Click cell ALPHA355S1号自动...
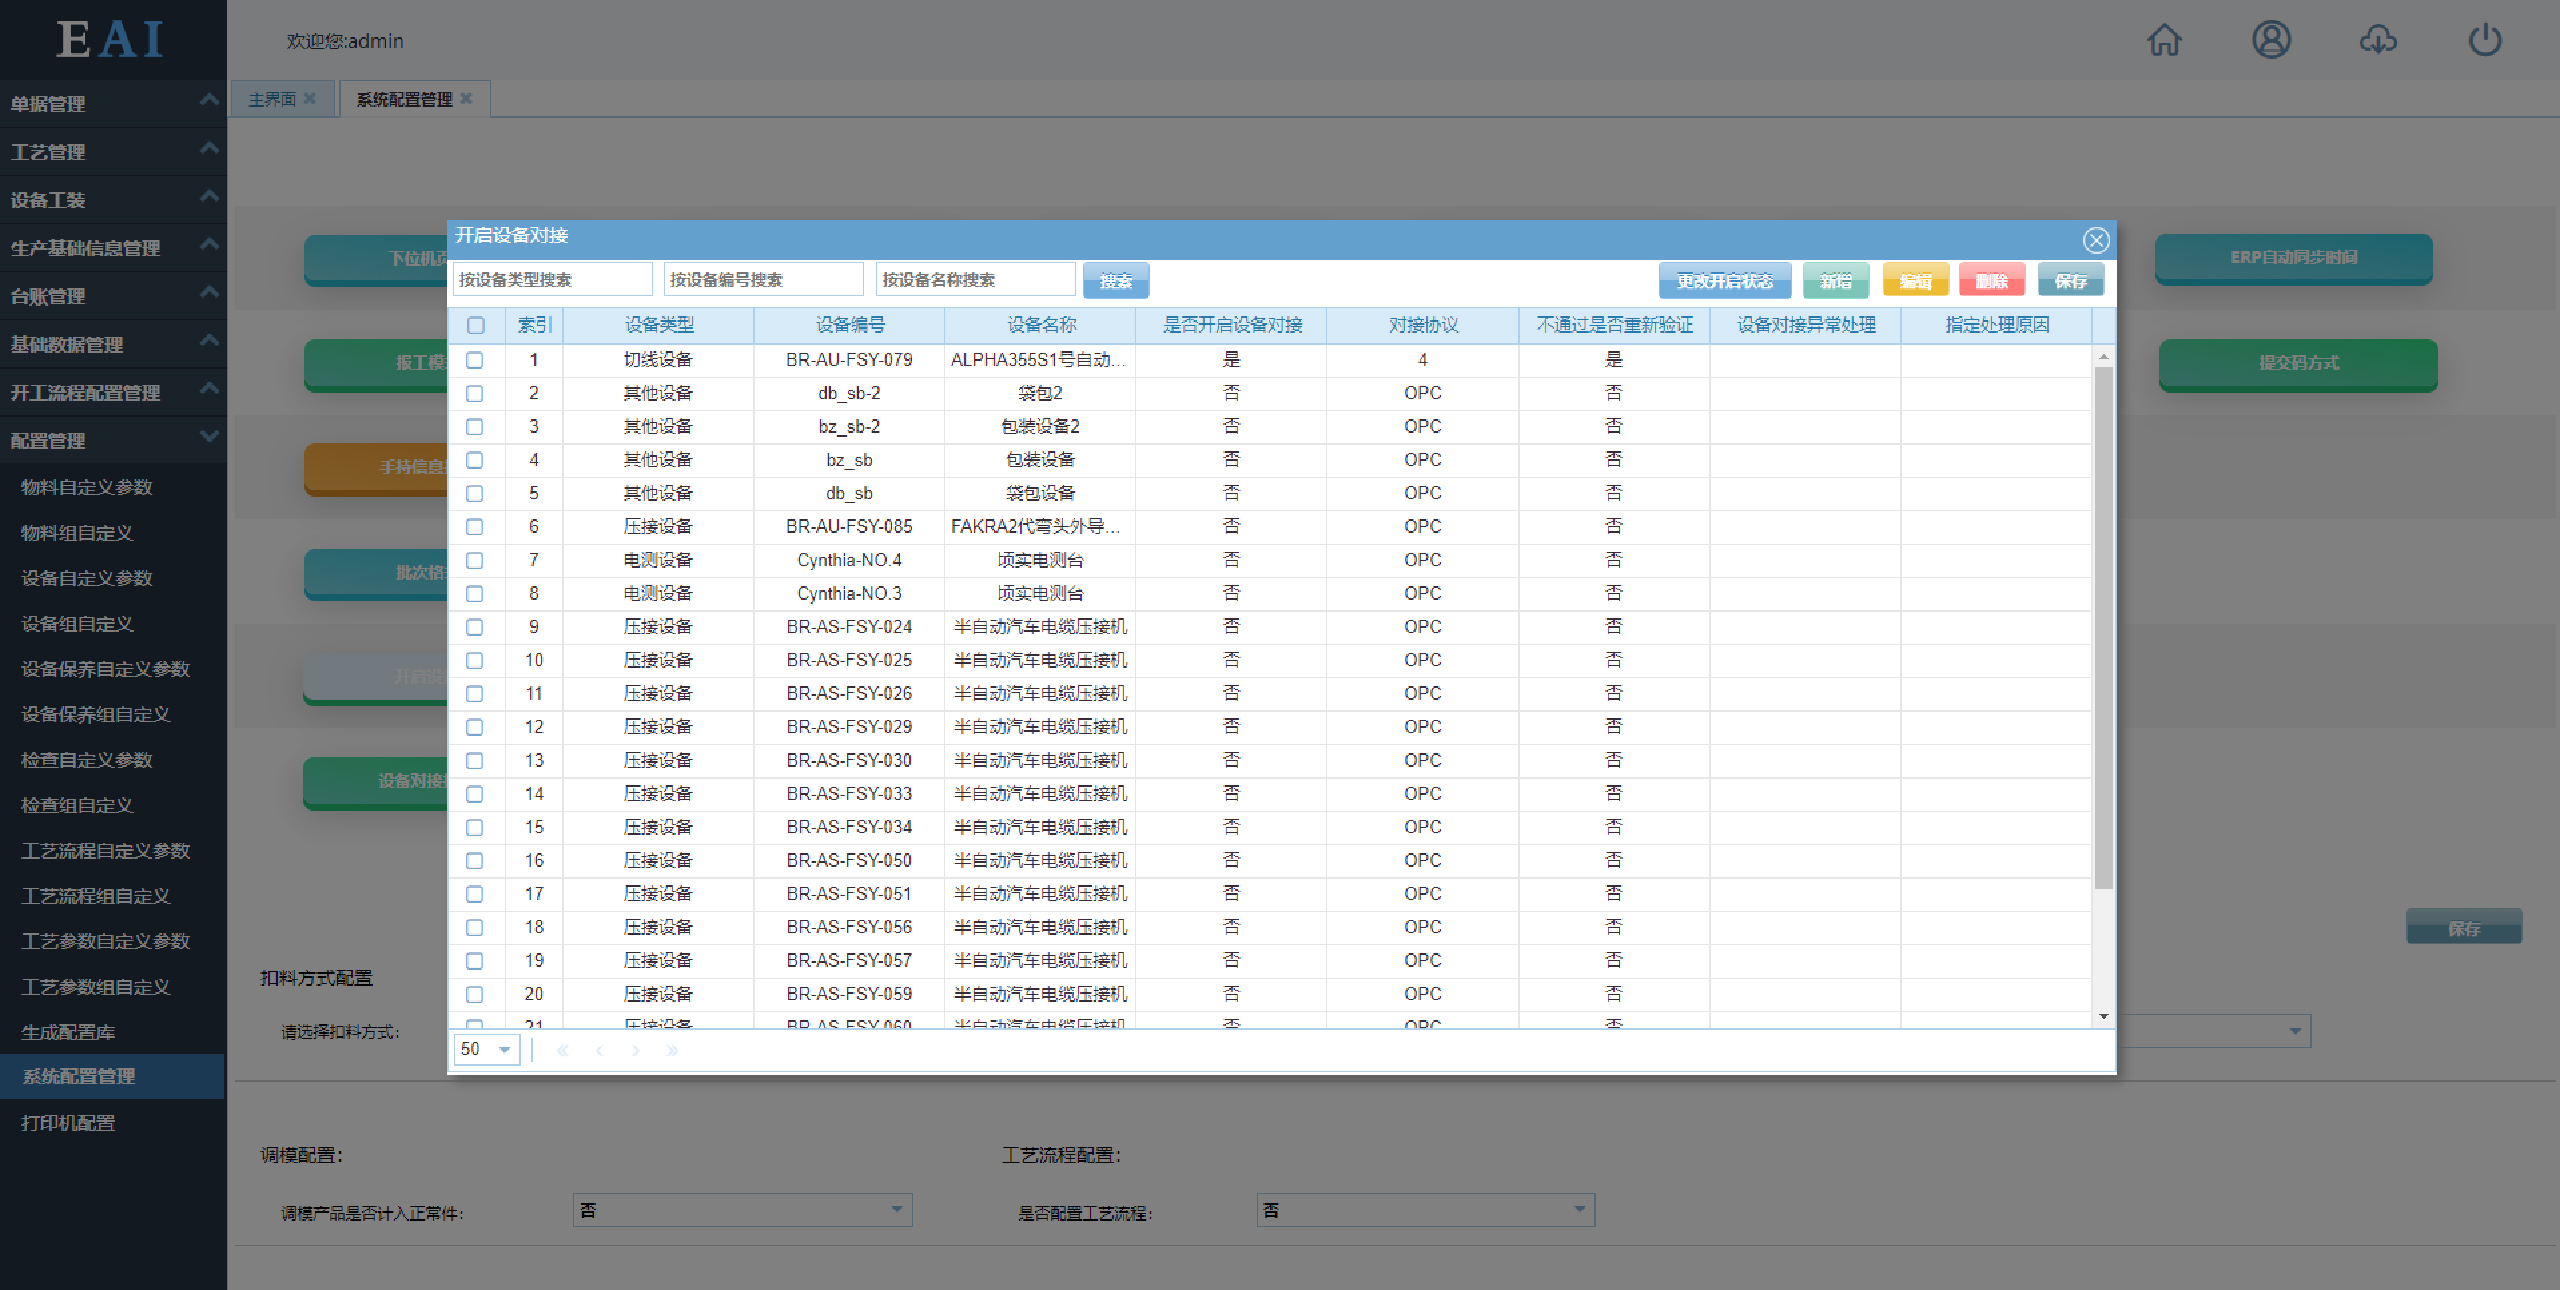 pyautogui.click(x=1040, y=360)
